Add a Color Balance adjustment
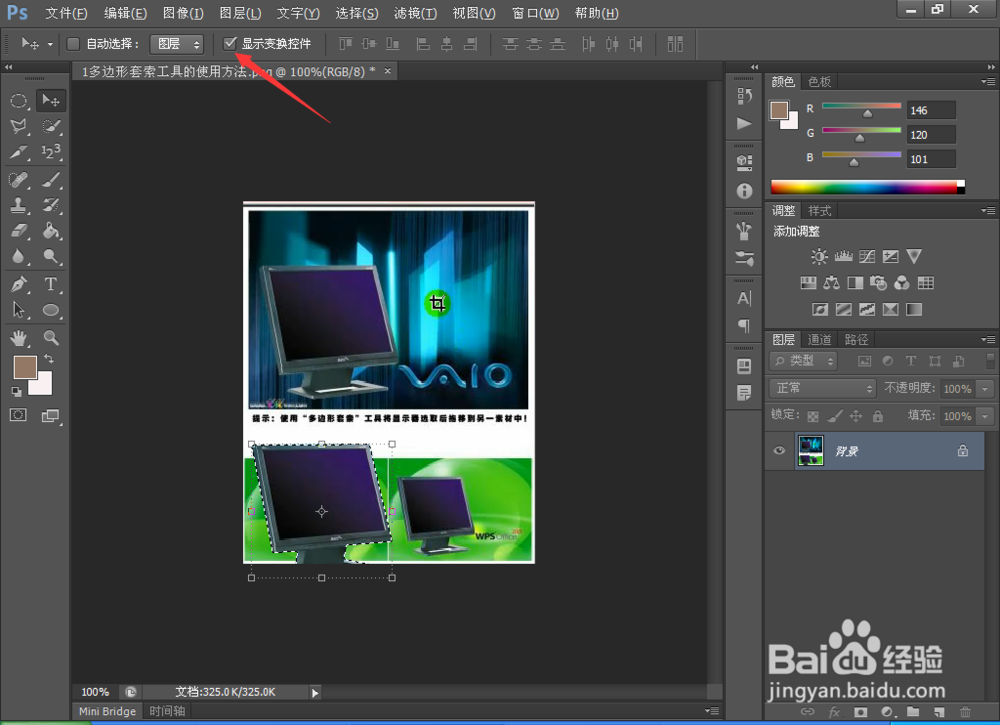The height and width of the screenshot is (725, 1000). 831,282
